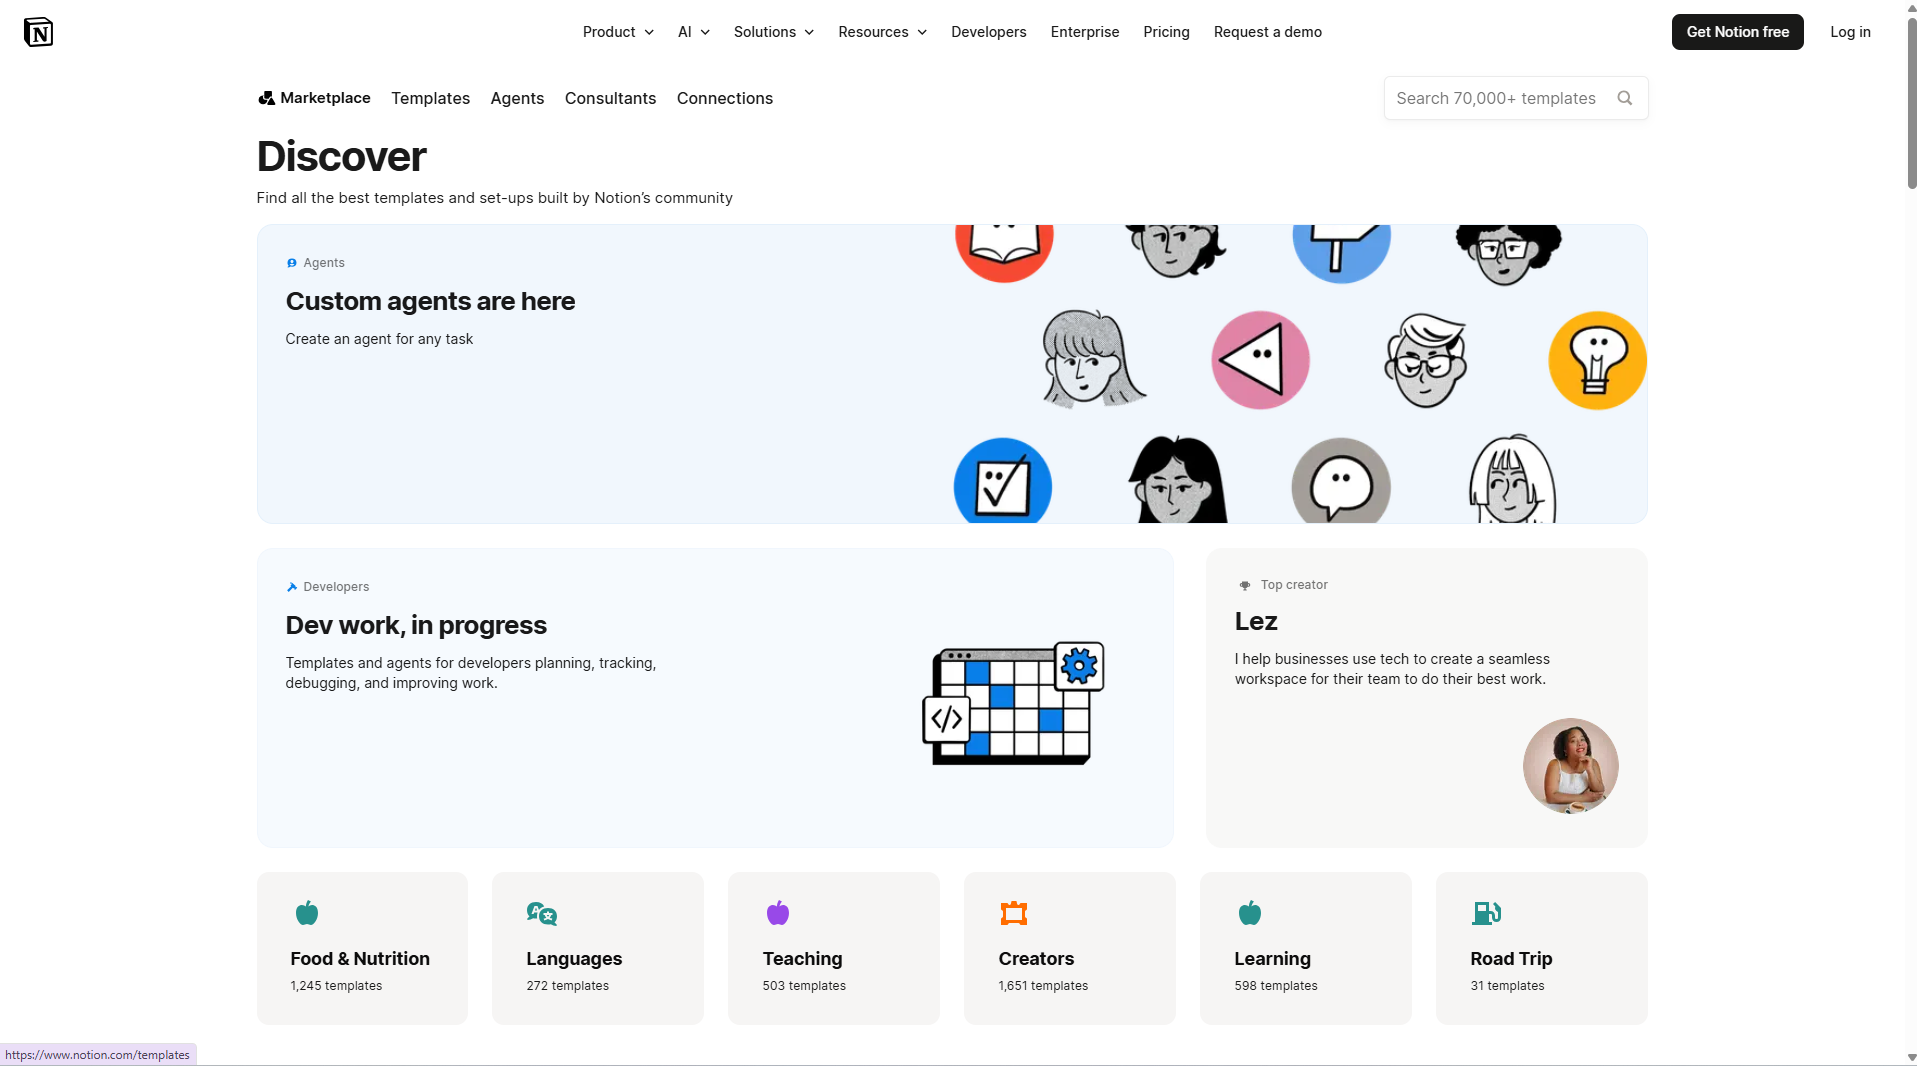Go to the Consultants tab
The image size is (1917, 1066).
point(610,98)
